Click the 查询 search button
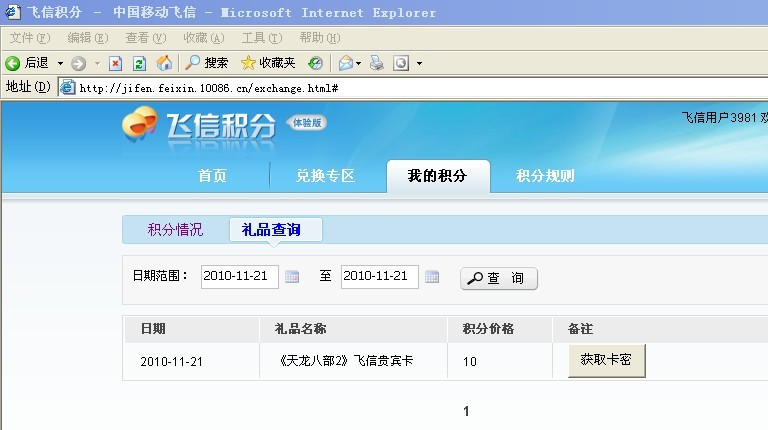 [499, 278]
